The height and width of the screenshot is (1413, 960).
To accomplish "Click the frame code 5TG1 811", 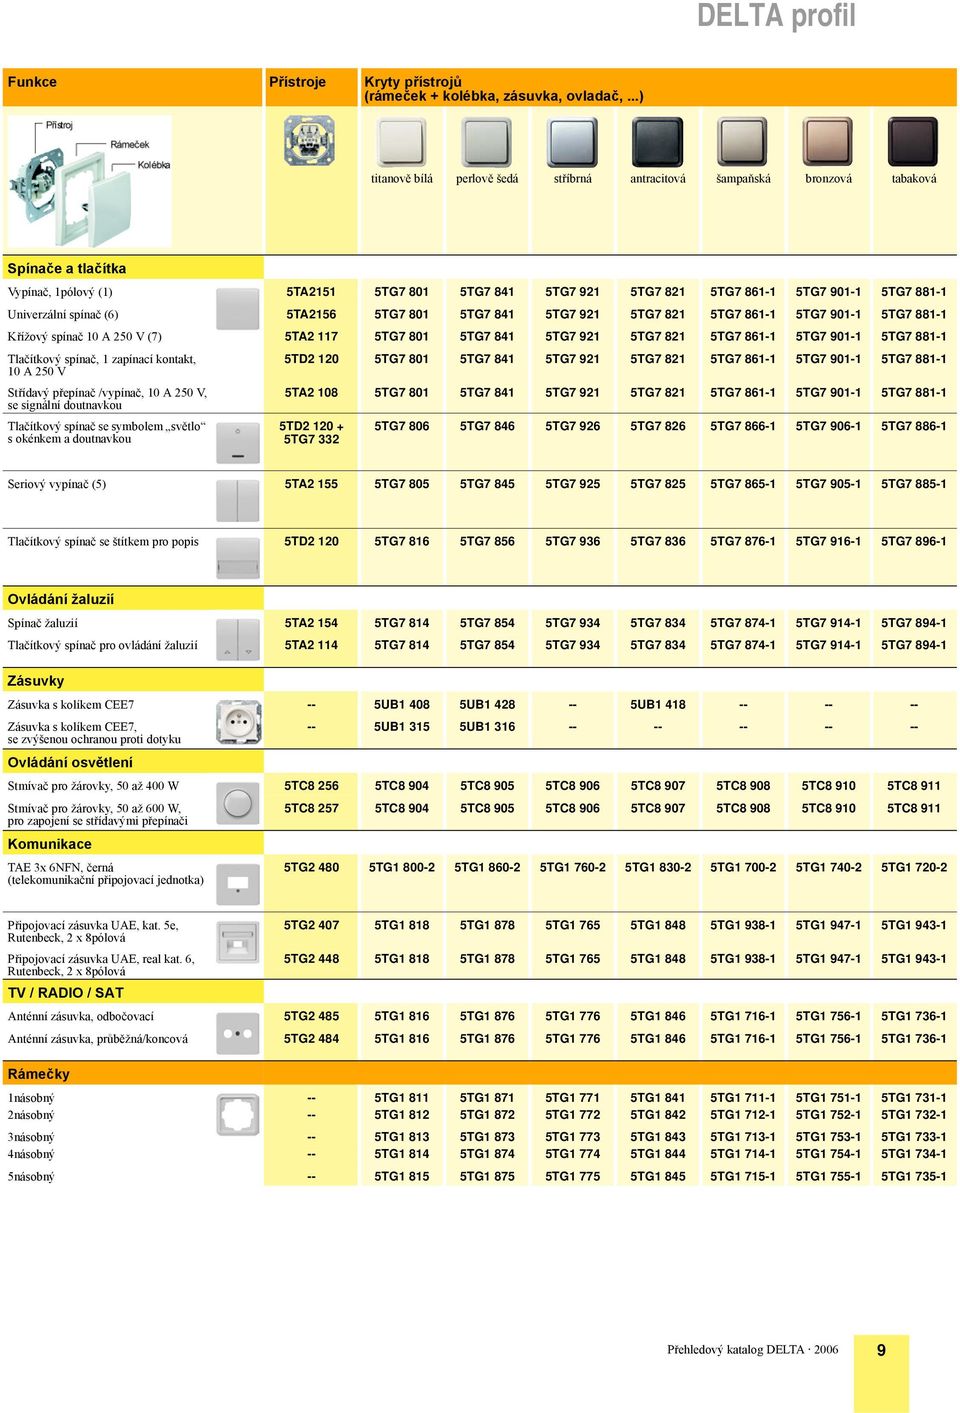I will [402, 1097].
